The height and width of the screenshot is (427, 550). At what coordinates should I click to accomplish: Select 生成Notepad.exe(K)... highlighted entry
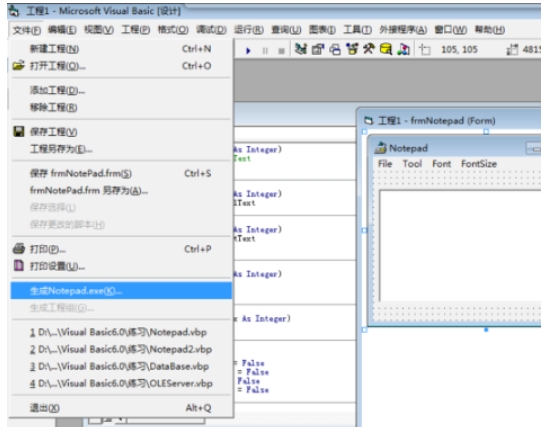121,291
